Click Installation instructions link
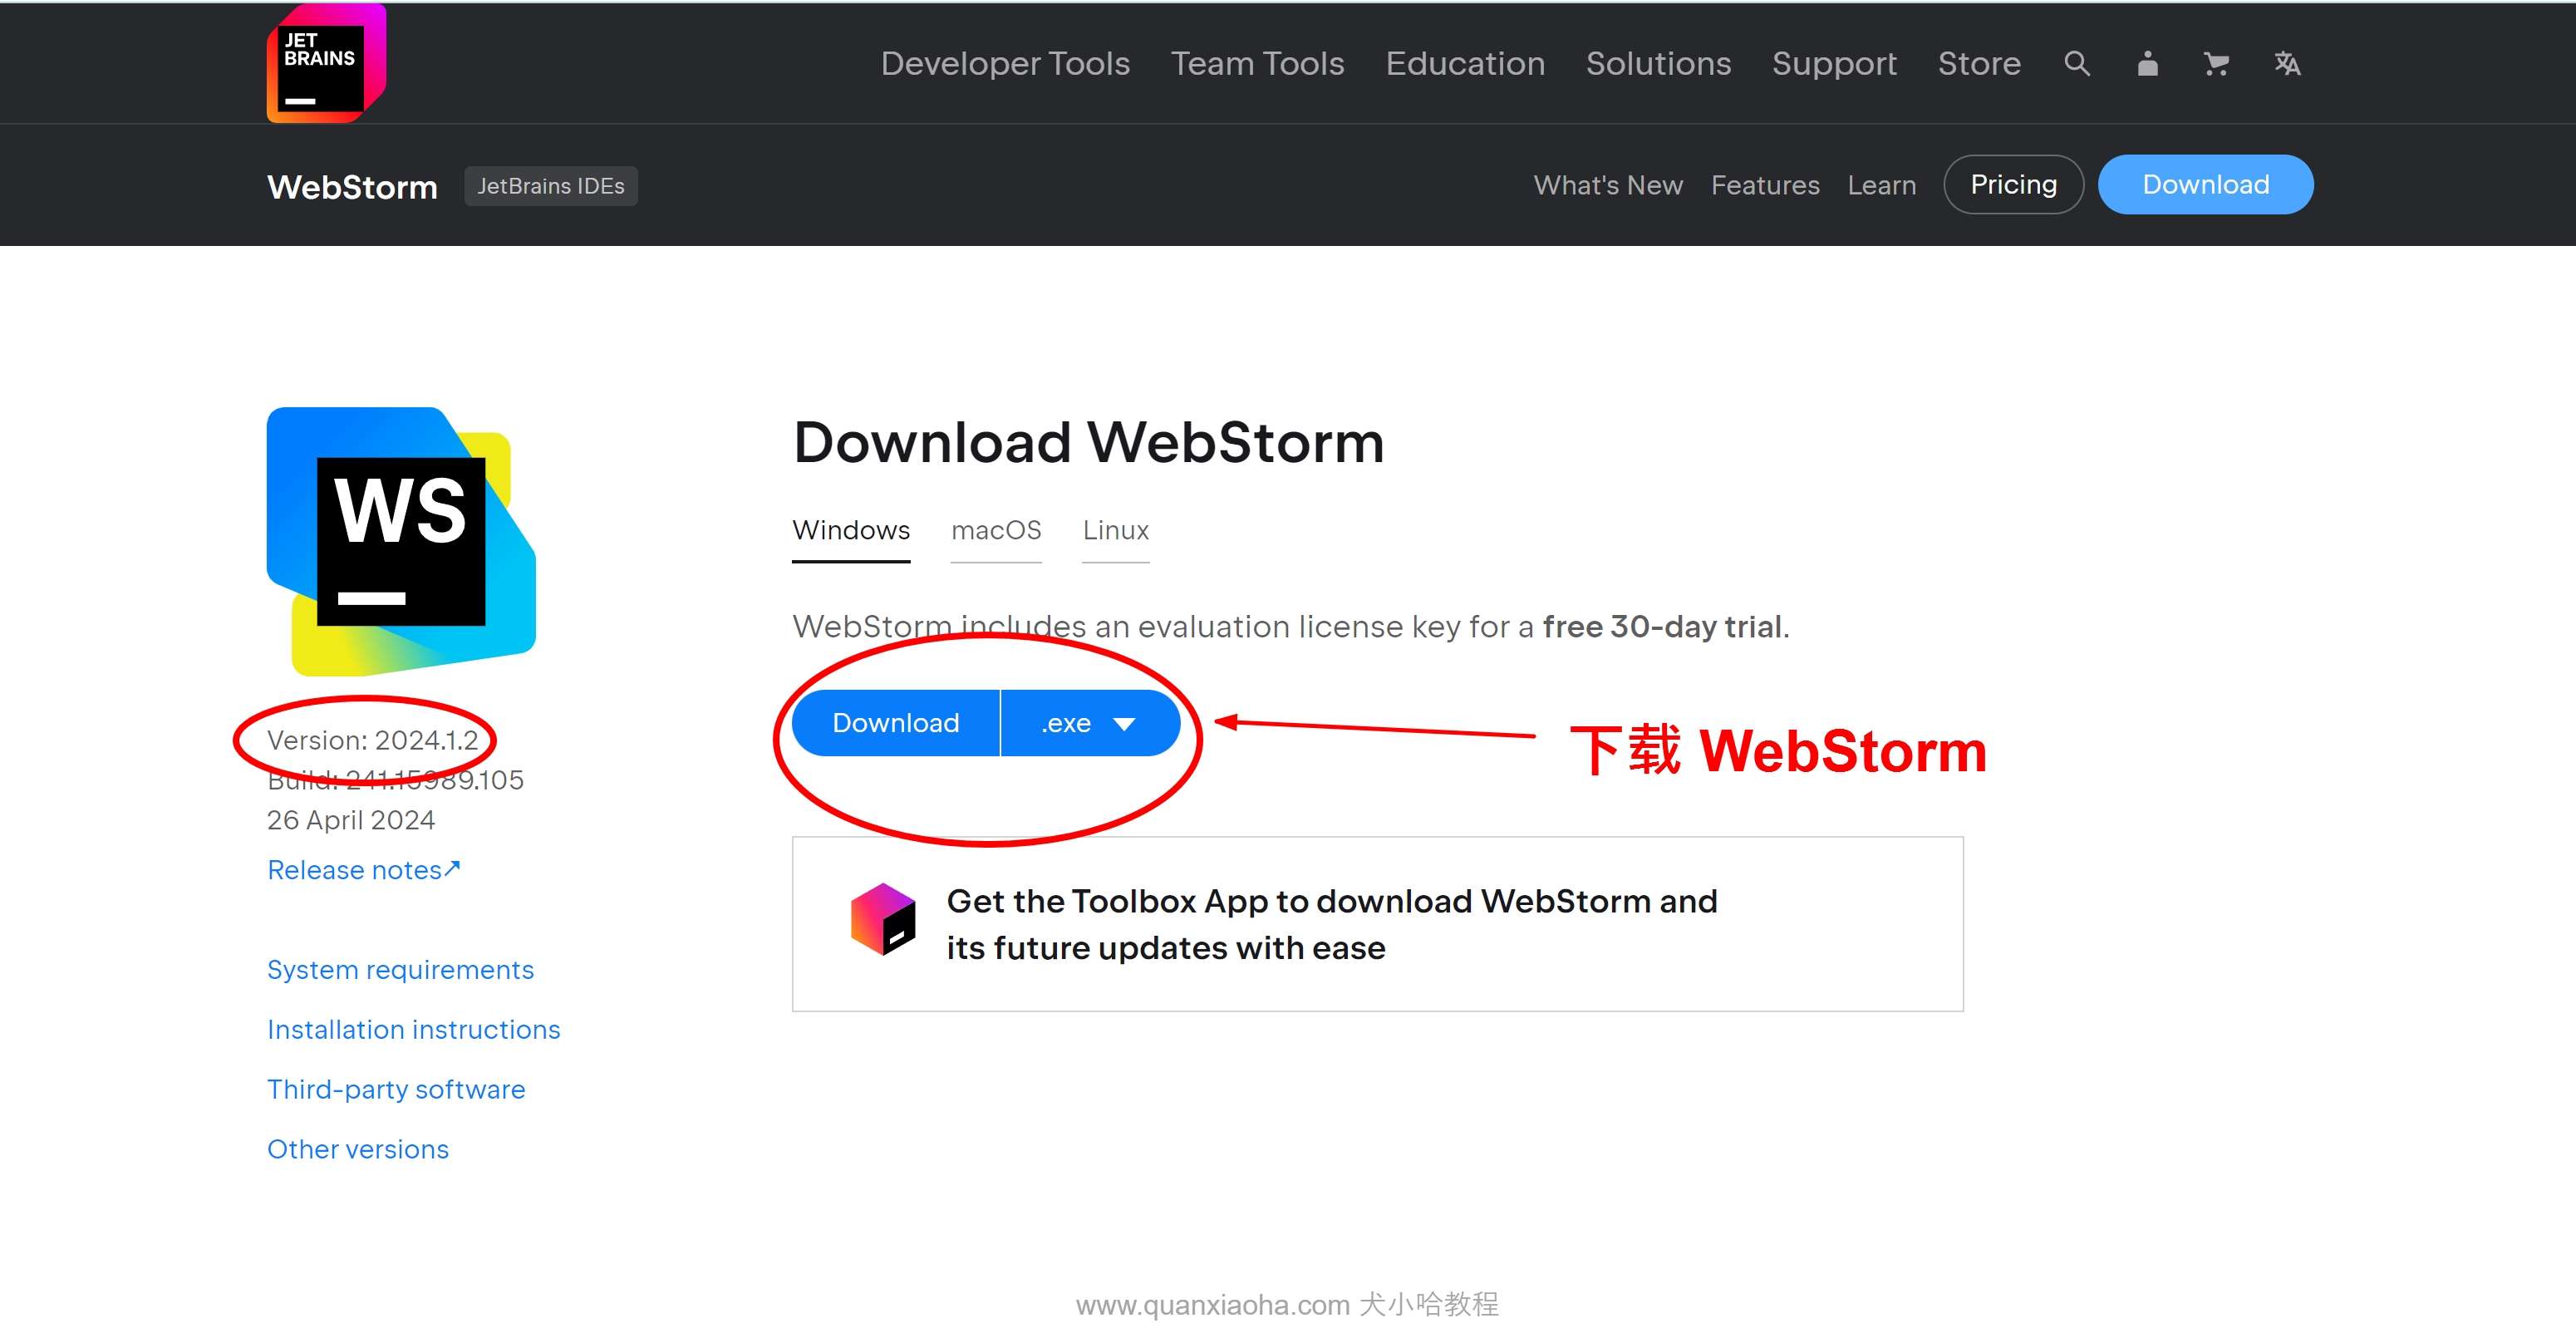The image size is (2576, 1333). tap(413, 1029)
